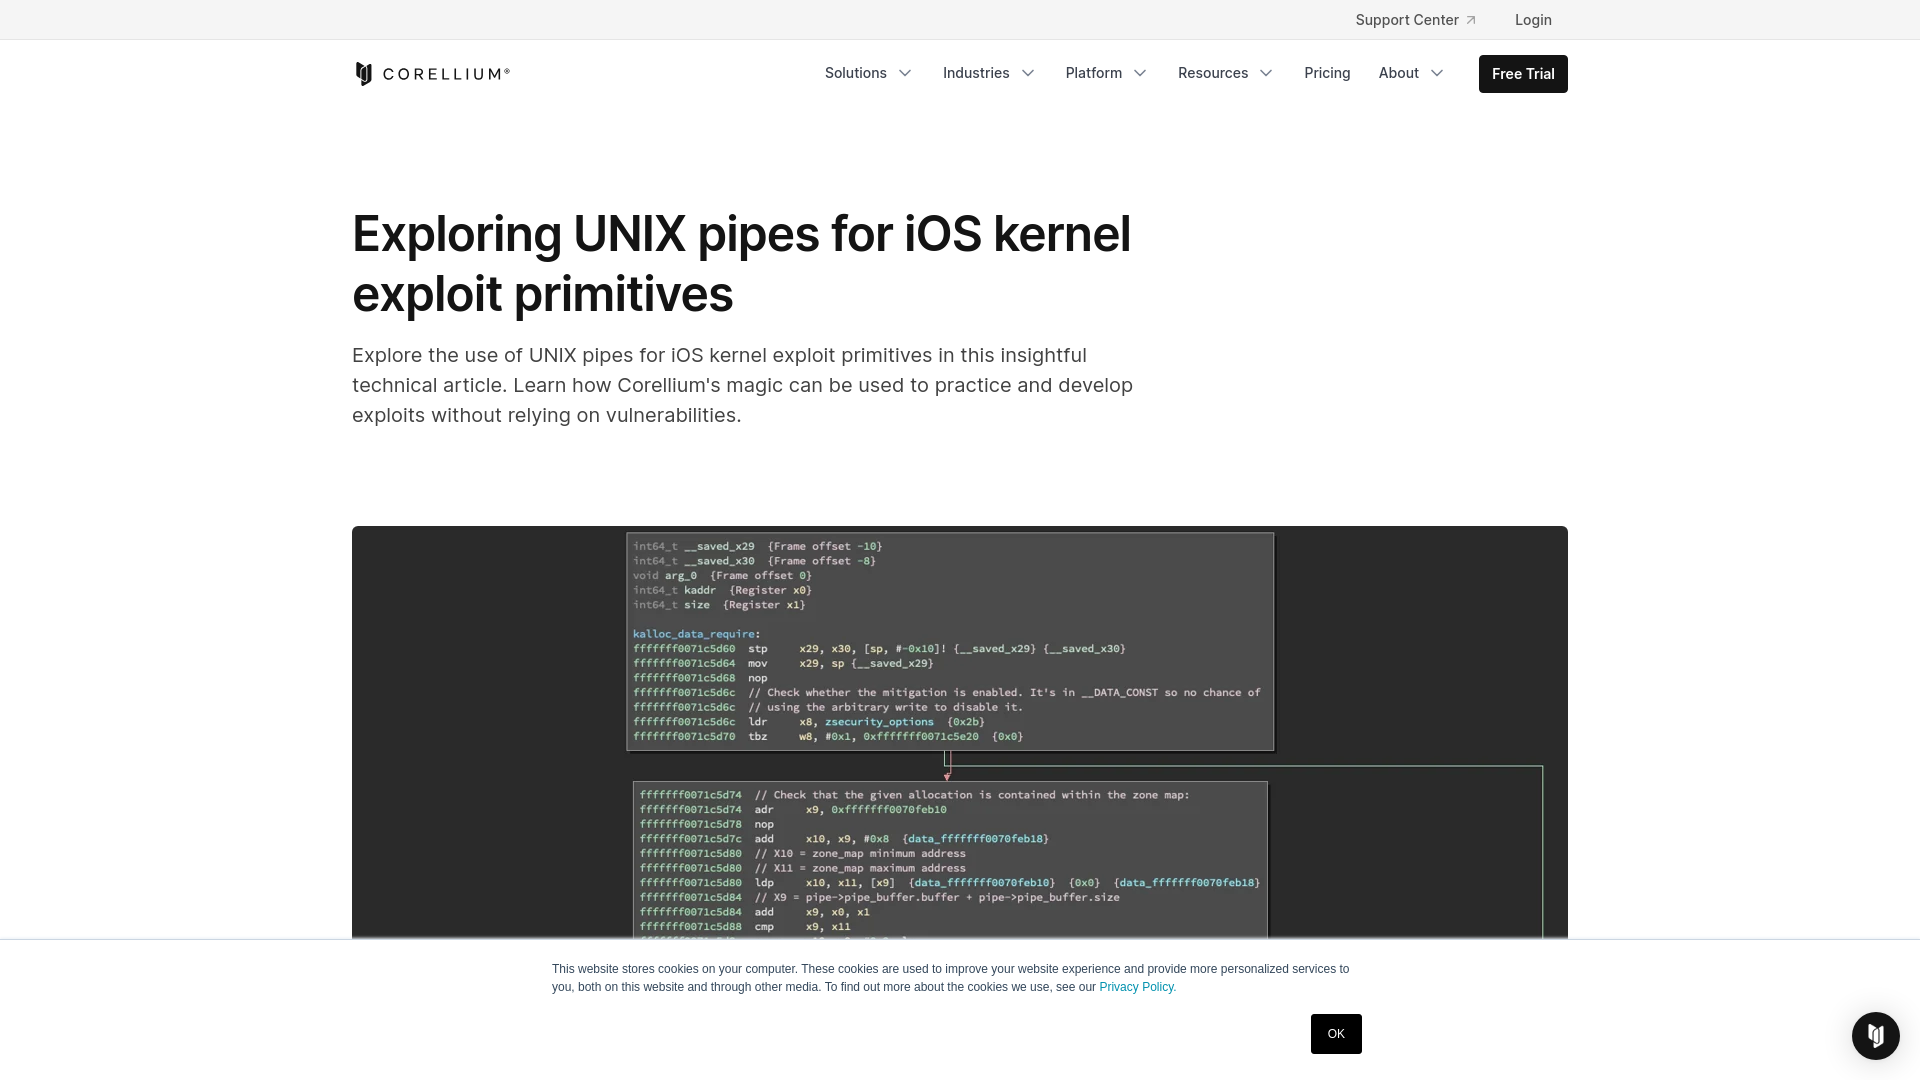
Task: Open the Privacy Policy link
Action: point(1137,987)
